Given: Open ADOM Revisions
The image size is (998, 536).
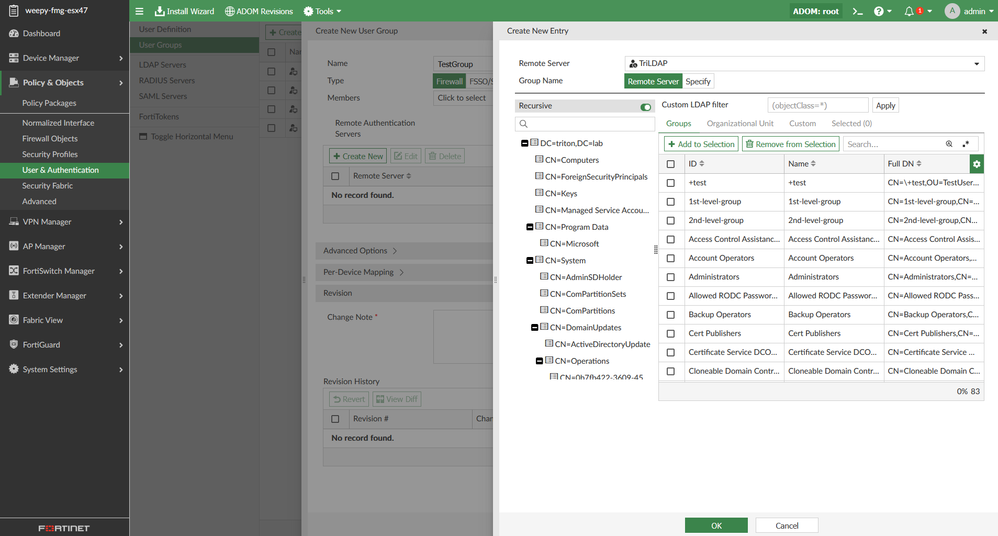Looking at the screenshot, I should coord(258,11).
